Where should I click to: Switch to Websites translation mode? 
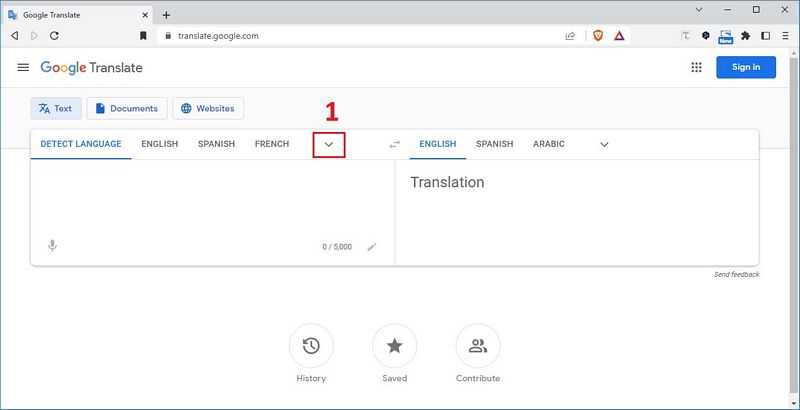[x=208, y=108]
